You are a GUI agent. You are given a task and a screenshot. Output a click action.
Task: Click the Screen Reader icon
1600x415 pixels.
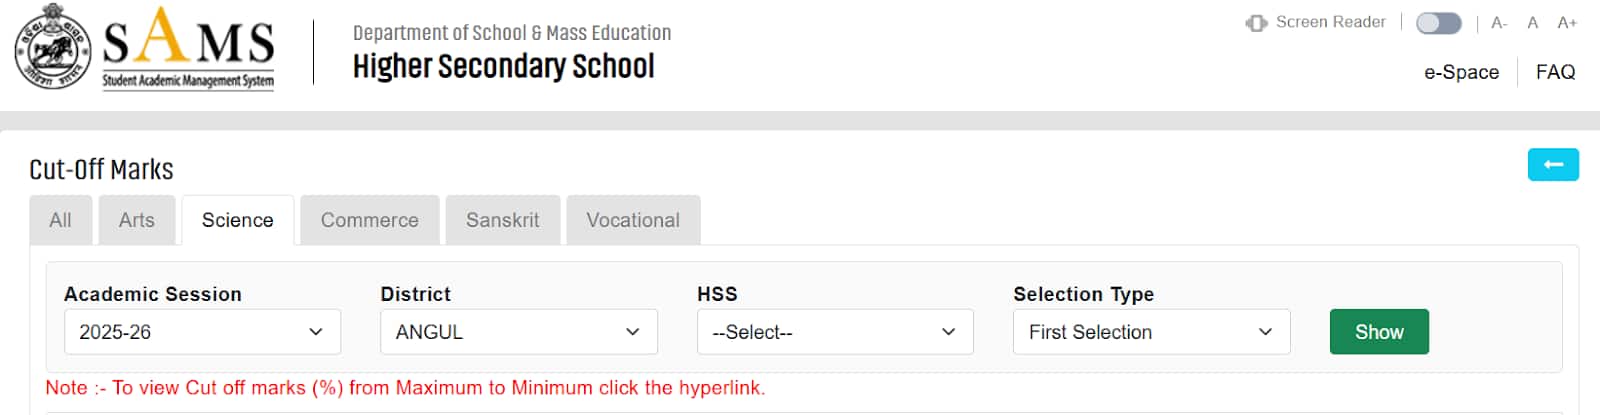(1256, 23)
